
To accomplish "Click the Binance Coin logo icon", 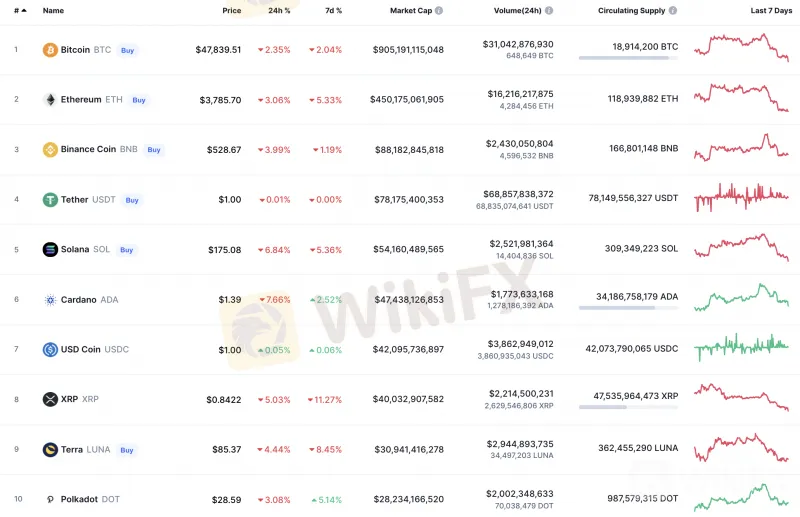I will pyautogui.click(x=50, y=150).
